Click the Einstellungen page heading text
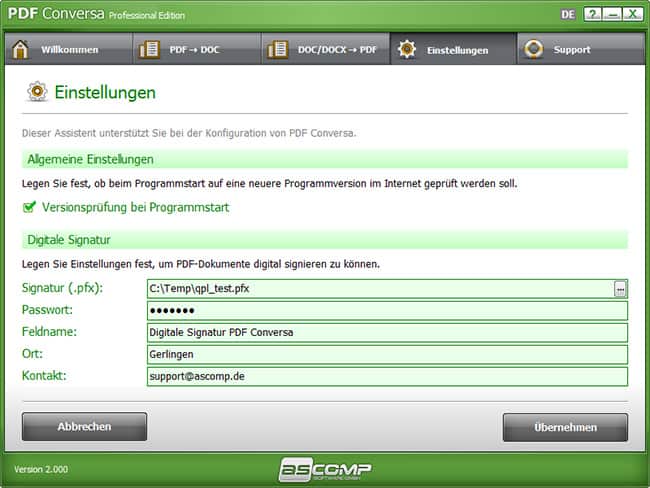Image resolution: width=650 pixels, height=488 pixels. [105, 92]
